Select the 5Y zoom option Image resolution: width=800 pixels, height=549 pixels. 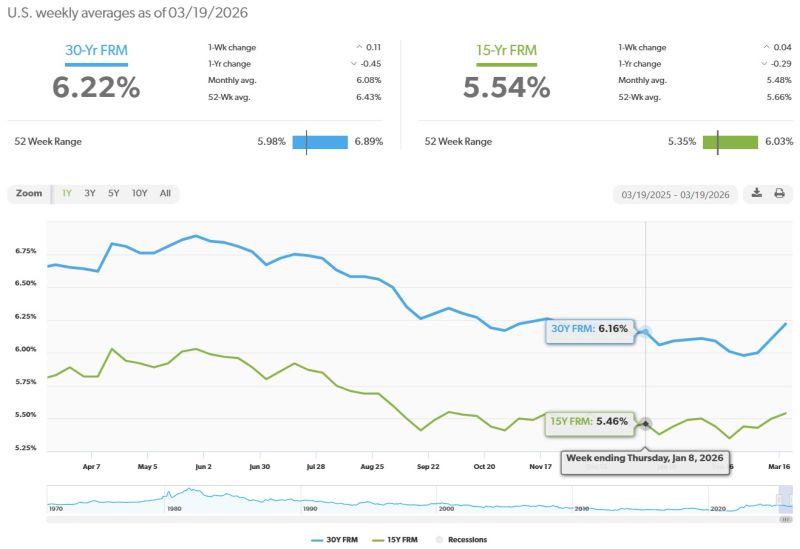pos(114,193)
